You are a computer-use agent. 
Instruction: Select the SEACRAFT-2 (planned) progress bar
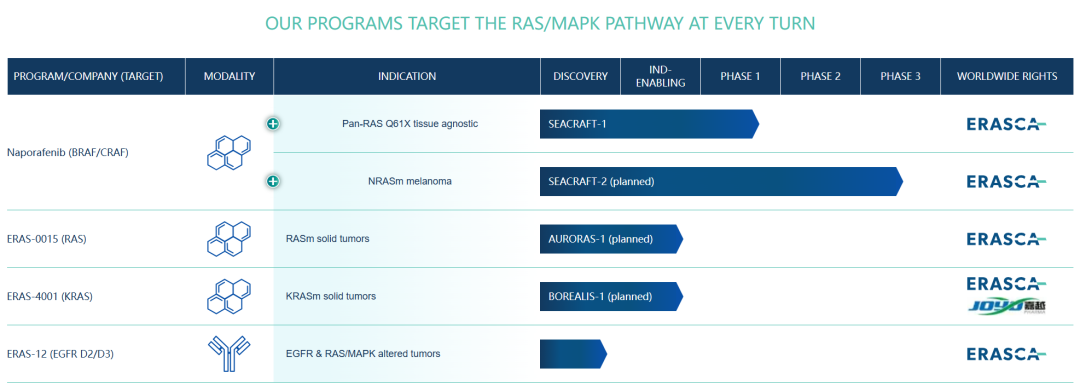coord(721,181)
